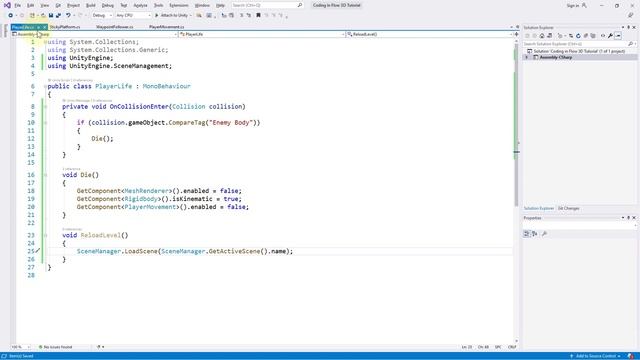Image resolution: width=640 pixels, height=360 pixels.
Task: Click the Solution Explorer collapse all icon
Action: 586,36
